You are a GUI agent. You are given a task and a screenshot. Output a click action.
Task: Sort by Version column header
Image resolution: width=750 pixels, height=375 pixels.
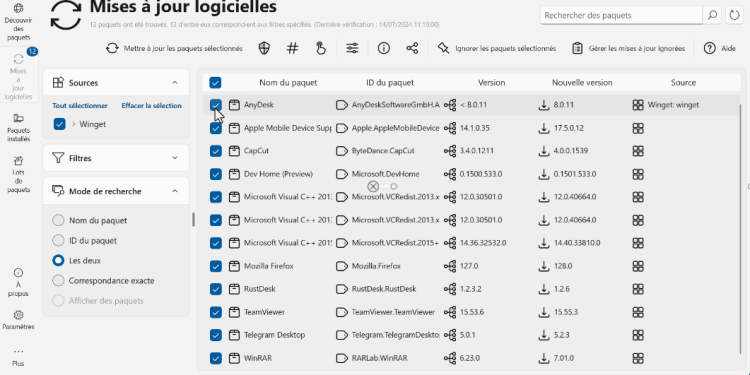[x=491, y=83]
